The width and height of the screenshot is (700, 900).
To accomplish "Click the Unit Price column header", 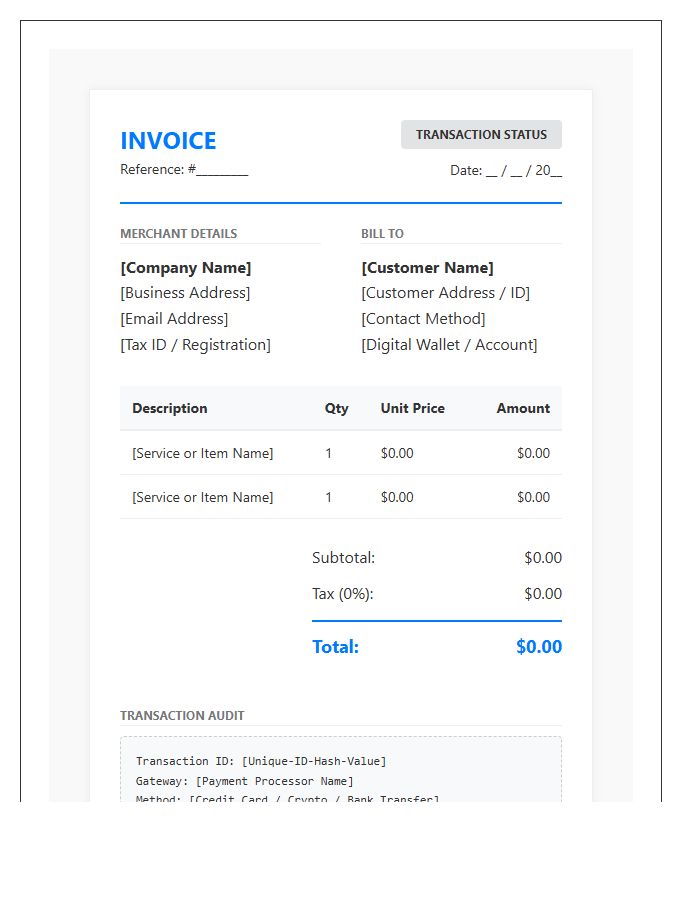I will pos(413,408).
